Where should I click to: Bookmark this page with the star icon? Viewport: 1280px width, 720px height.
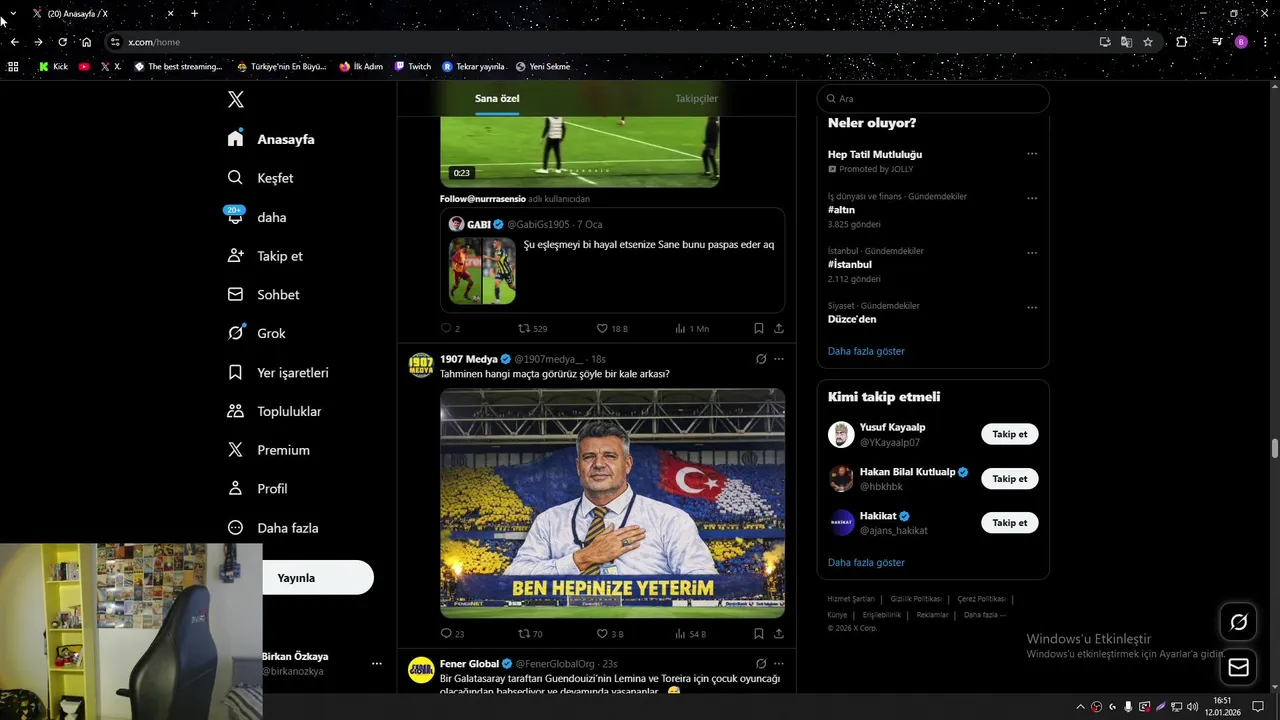pyautogui.click(x=1148, y=42)
